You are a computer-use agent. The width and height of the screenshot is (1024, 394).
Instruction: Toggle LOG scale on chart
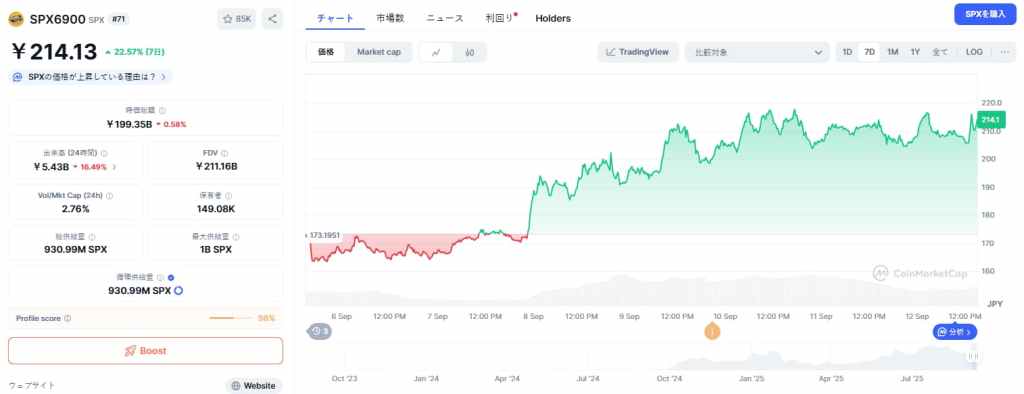tap(974, 52)
